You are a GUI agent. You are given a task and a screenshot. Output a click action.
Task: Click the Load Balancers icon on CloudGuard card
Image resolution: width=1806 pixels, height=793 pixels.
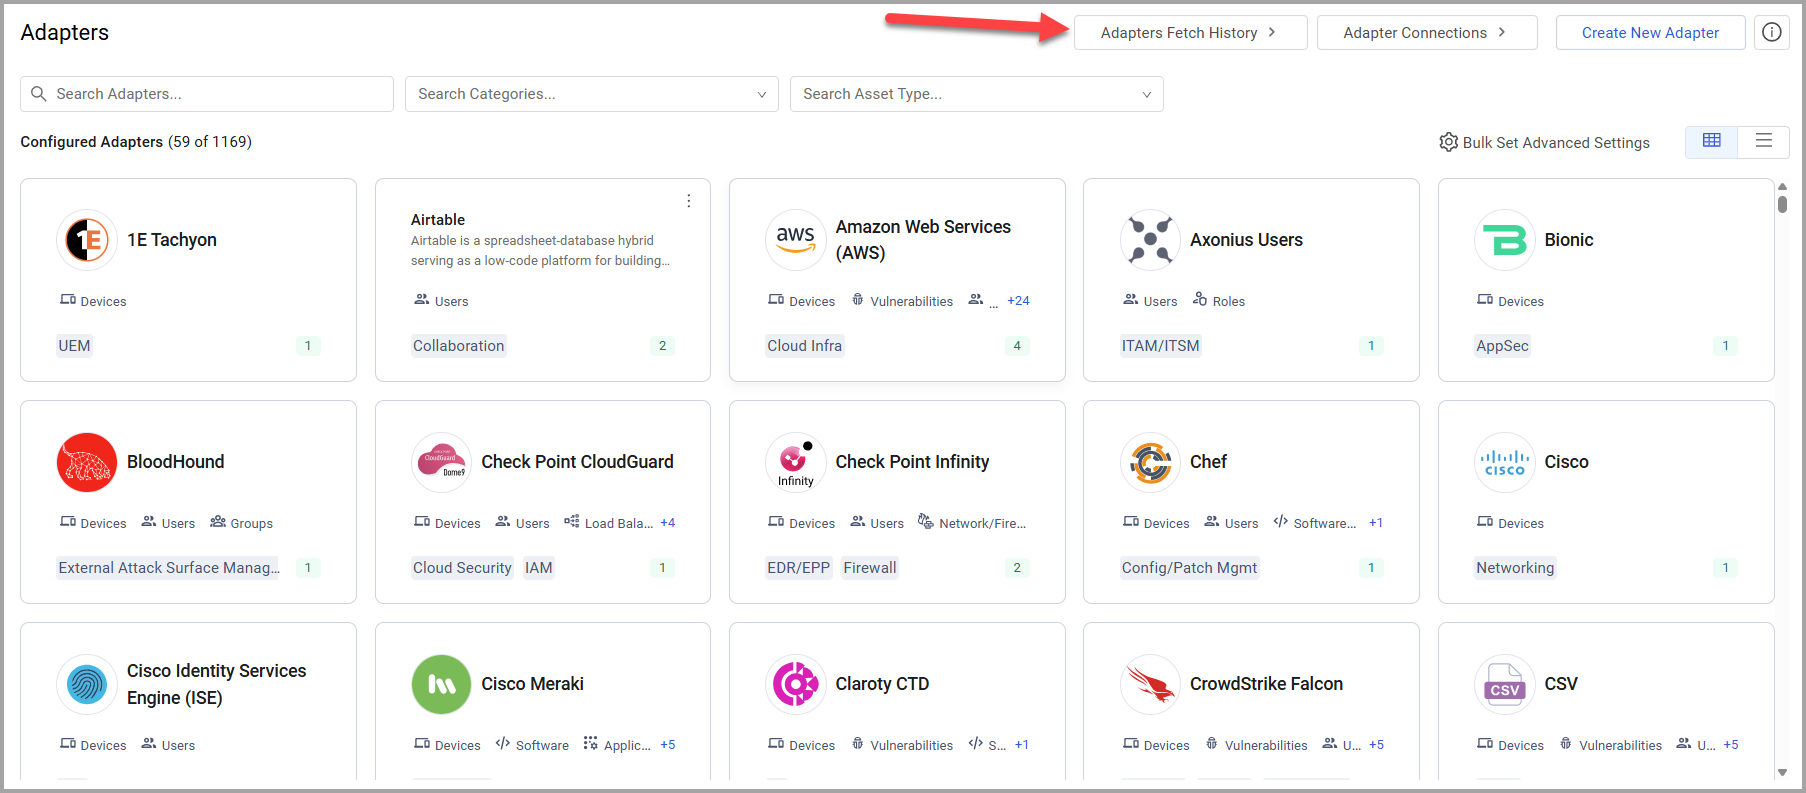tap(572, 522)
